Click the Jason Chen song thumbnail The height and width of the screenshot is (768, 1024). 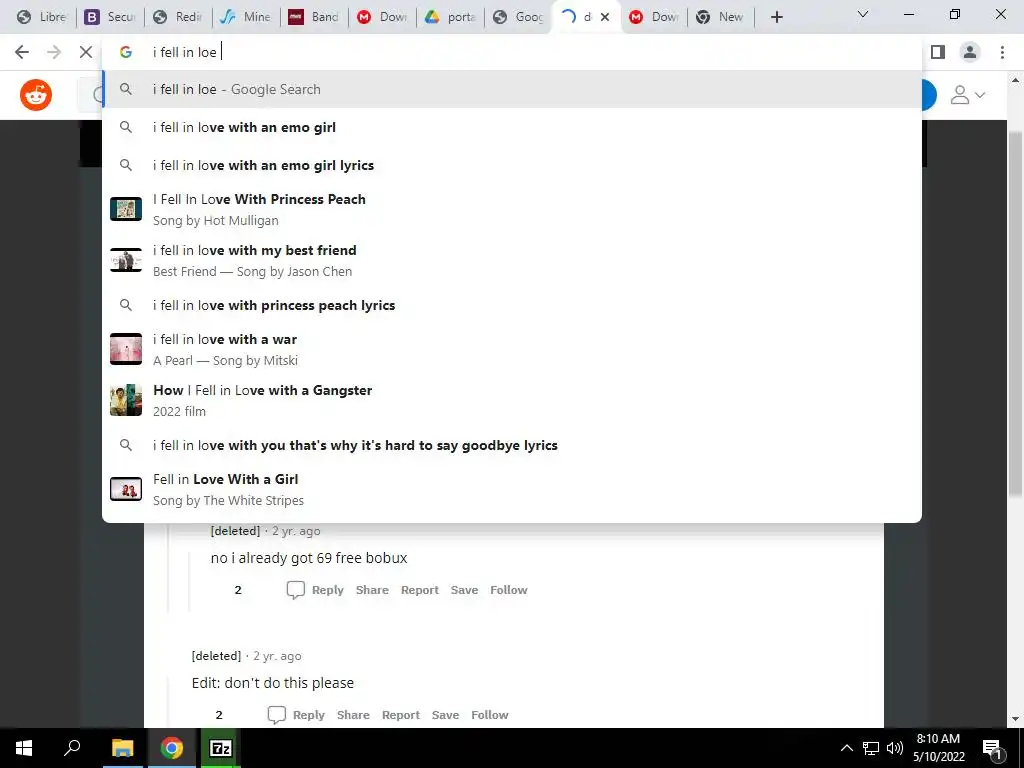(x=126, y=260)
